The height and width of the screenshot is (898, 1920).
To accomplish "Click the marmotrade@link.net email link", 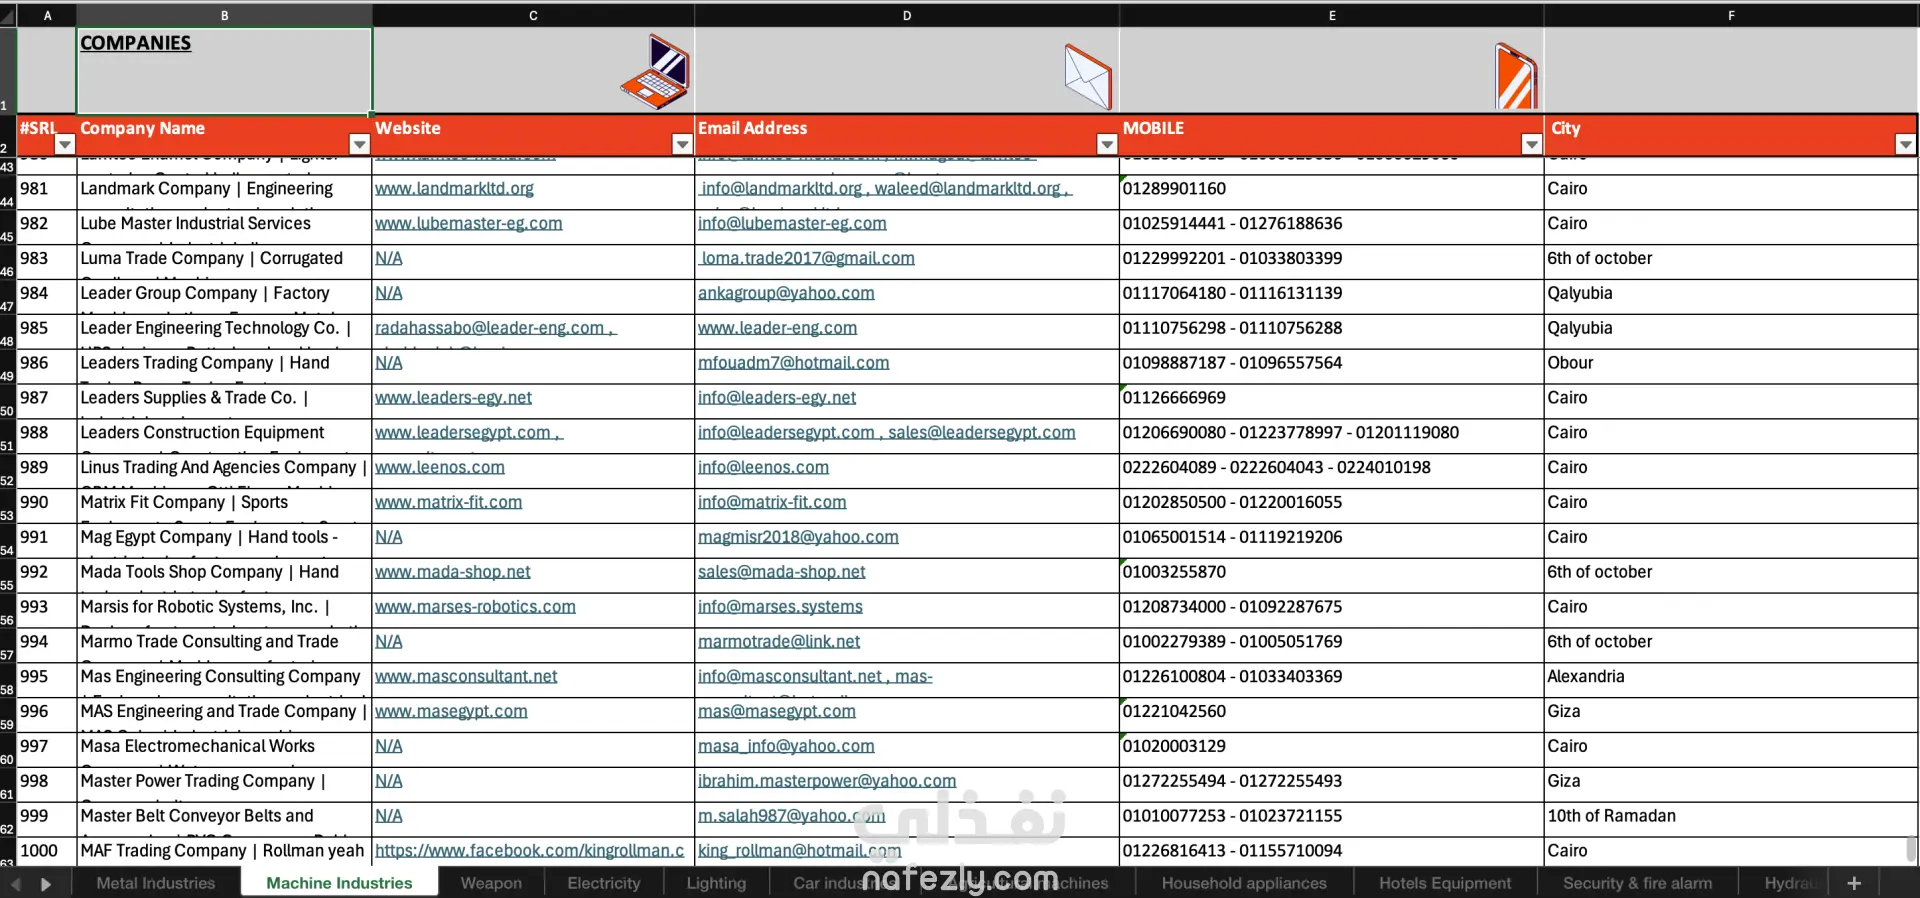I will 779,642.
